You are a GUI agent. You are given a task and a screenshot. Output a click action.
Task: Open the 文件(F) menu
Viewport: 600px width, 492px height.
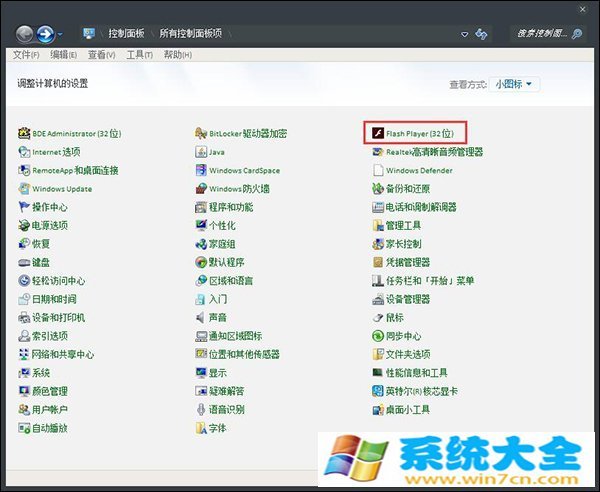coord(26,55)
